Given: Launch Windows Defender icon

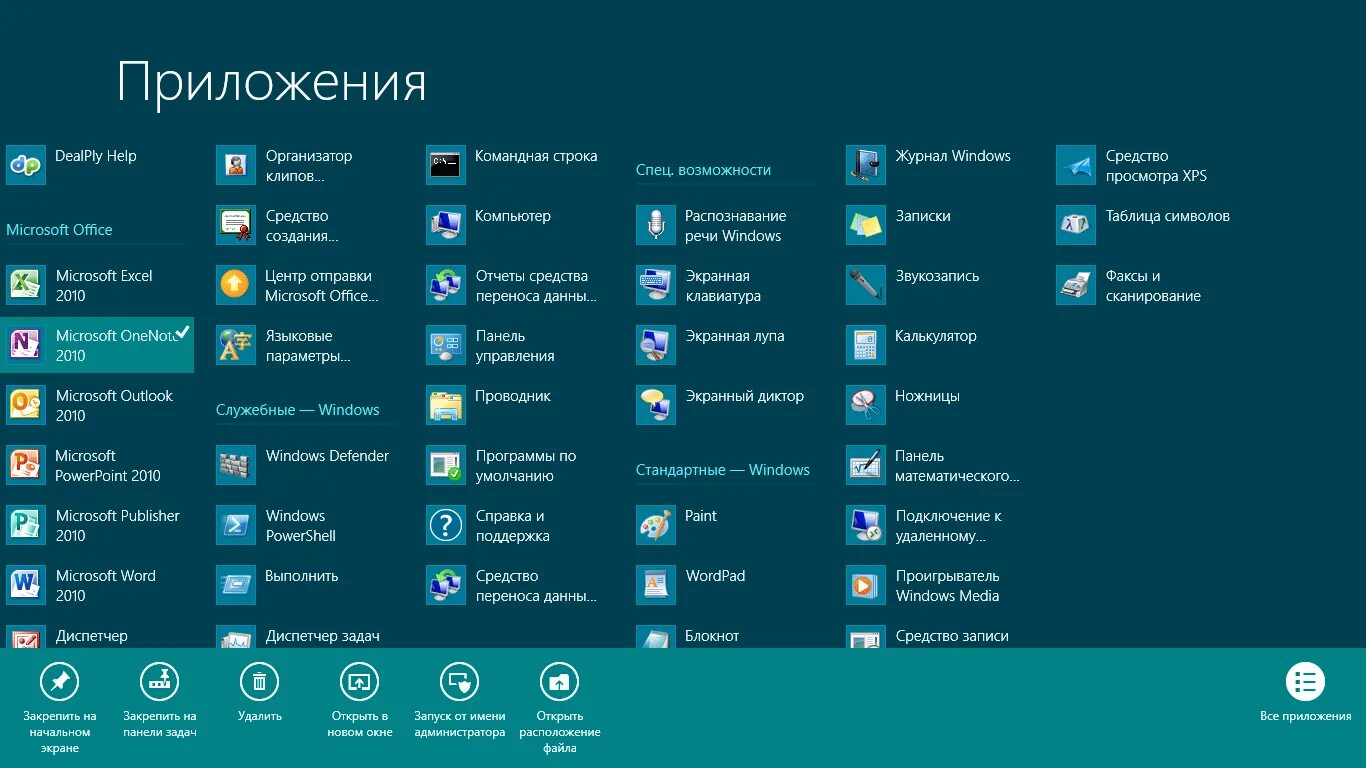Looking at the screenshot, I should [236, 465].
